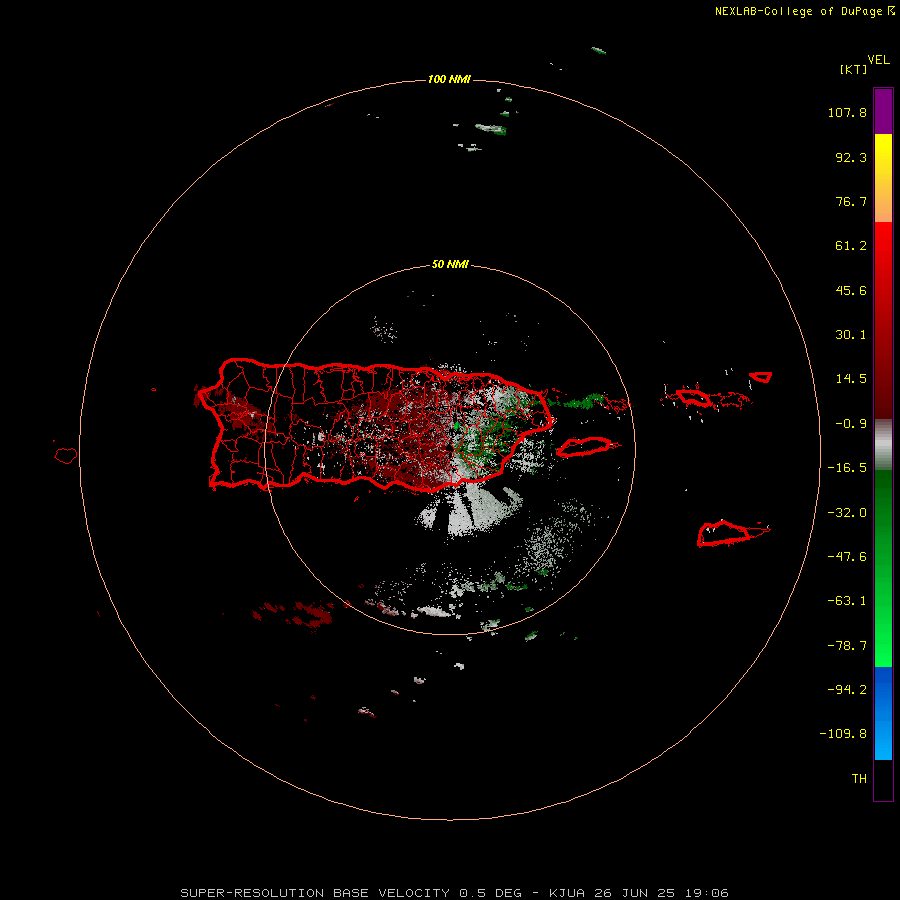The image size is (900, 900).
Task: Click the [KT] units label
Action: pos(854,69)
